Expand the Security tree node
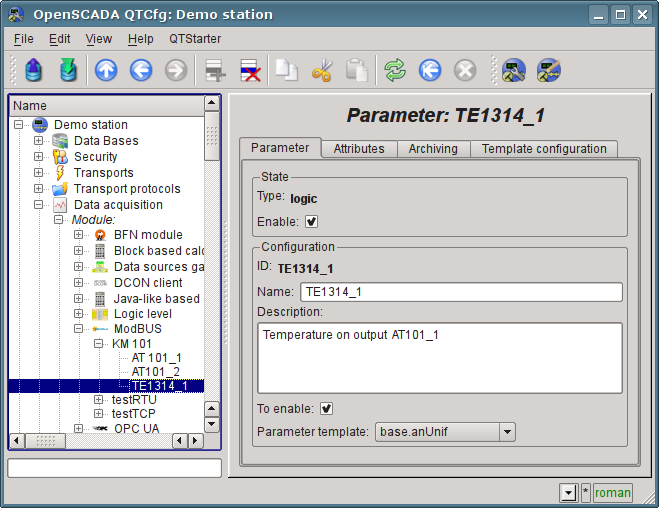The height and width of the screenshot is (508, 659). click(x=38, y=156)
